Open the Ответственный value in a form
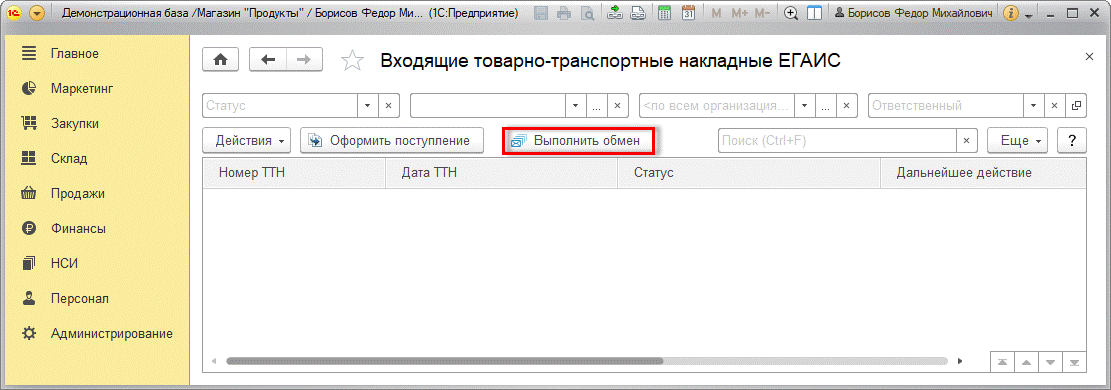This screenshot has width=1111, height=390. click(x=1076, y=106)
